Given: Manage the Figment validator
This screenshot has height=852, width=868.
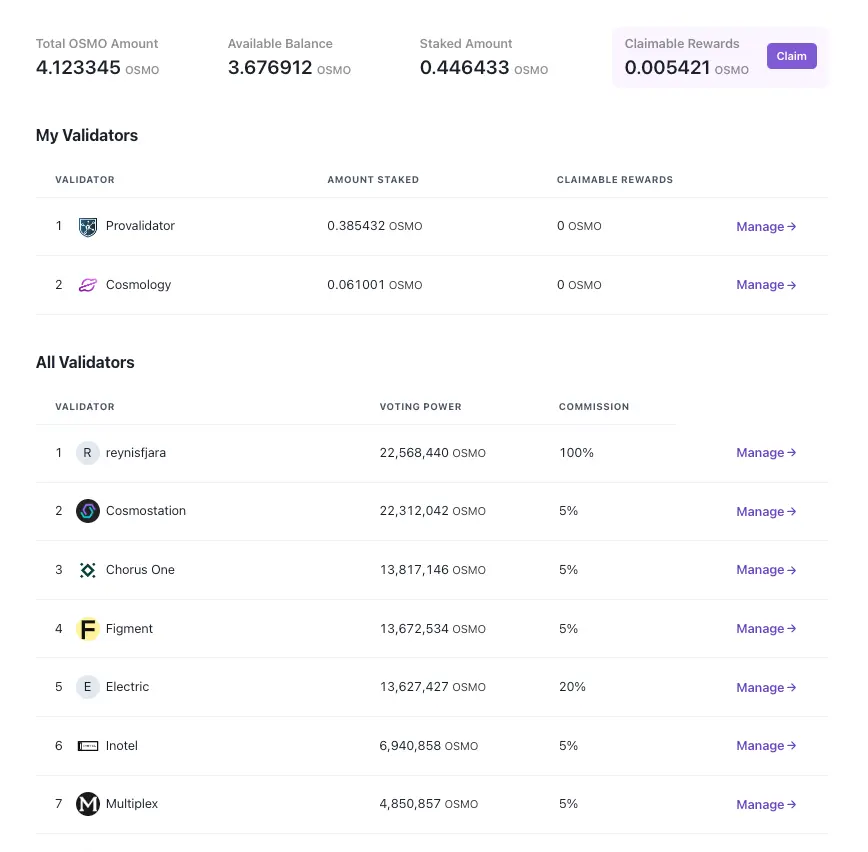Looking at the screenshot, I should tap(766, 629).
